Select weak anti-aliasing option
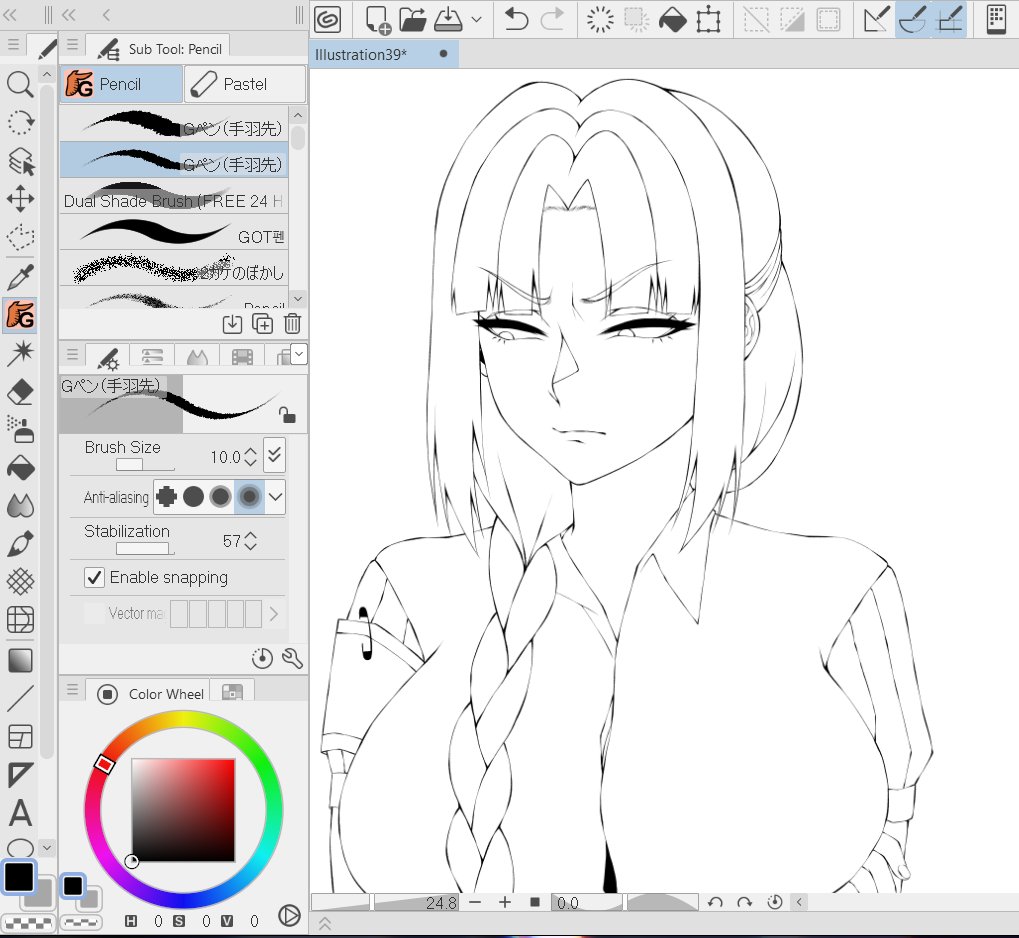The width and height of the screenshot is (1019, 938). tap(194, 497)
